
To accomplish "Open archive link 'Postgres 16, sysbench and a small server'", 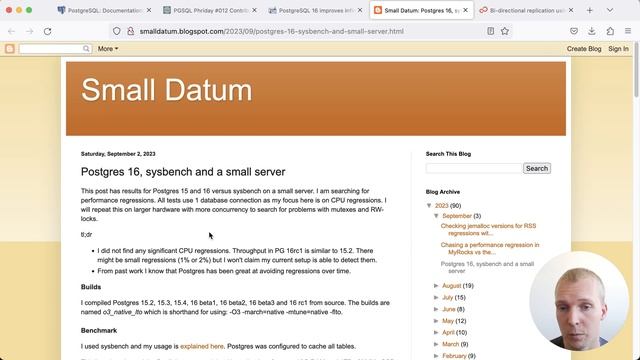I will [x=487, y=267].
